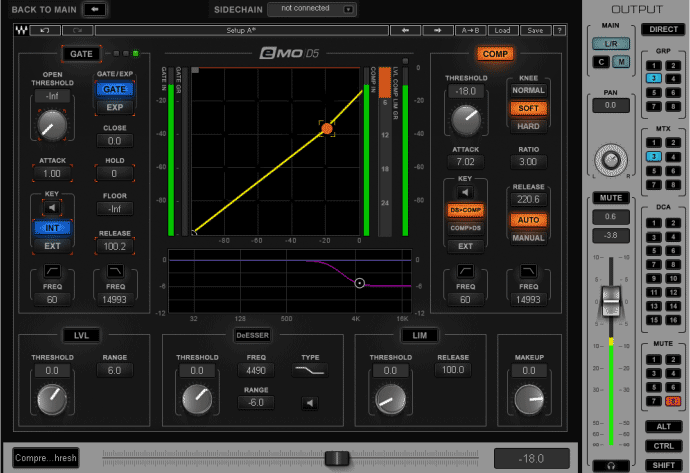Screen dimensions: 690x473
Task: Click compressor high-pass filter icon
Action: pos(465,271)
